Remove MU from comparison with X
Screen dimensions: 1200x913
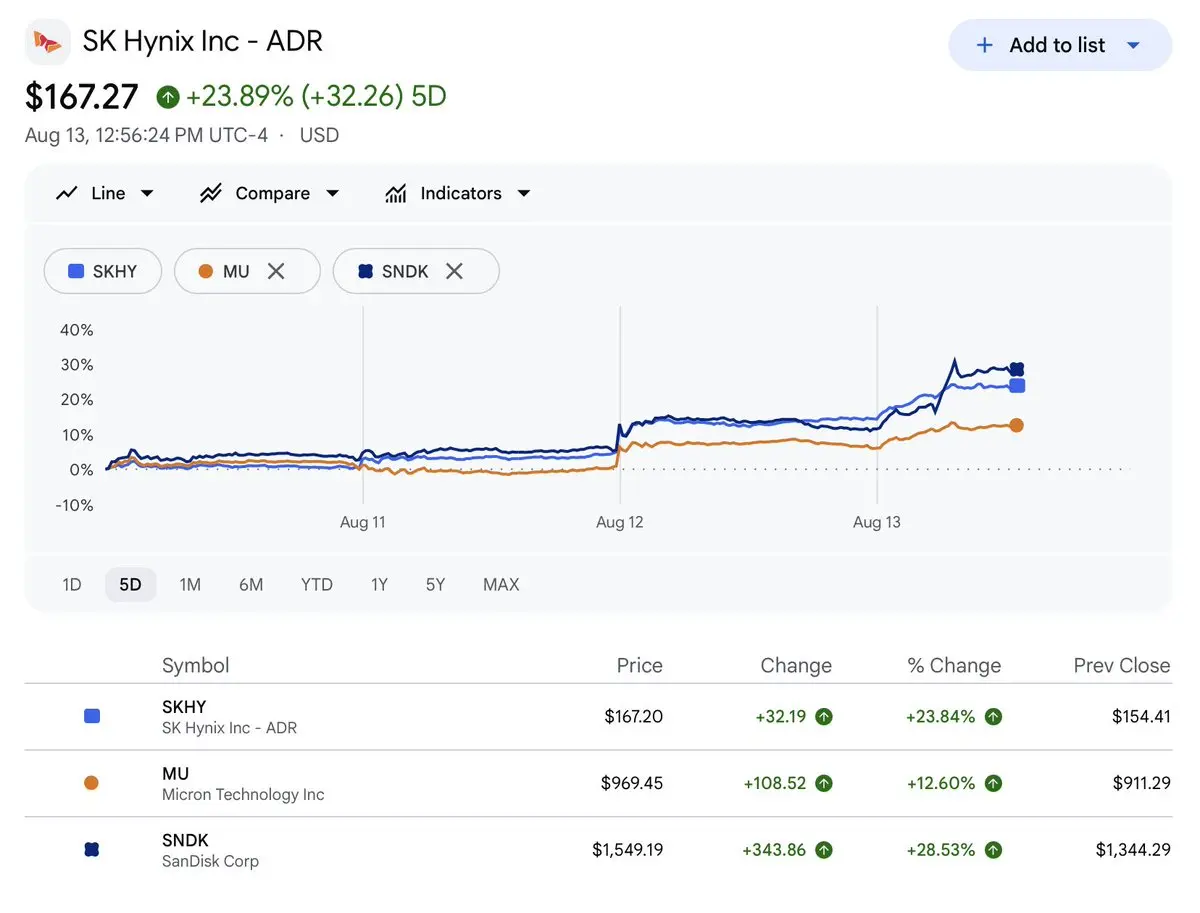click(276, 271)
